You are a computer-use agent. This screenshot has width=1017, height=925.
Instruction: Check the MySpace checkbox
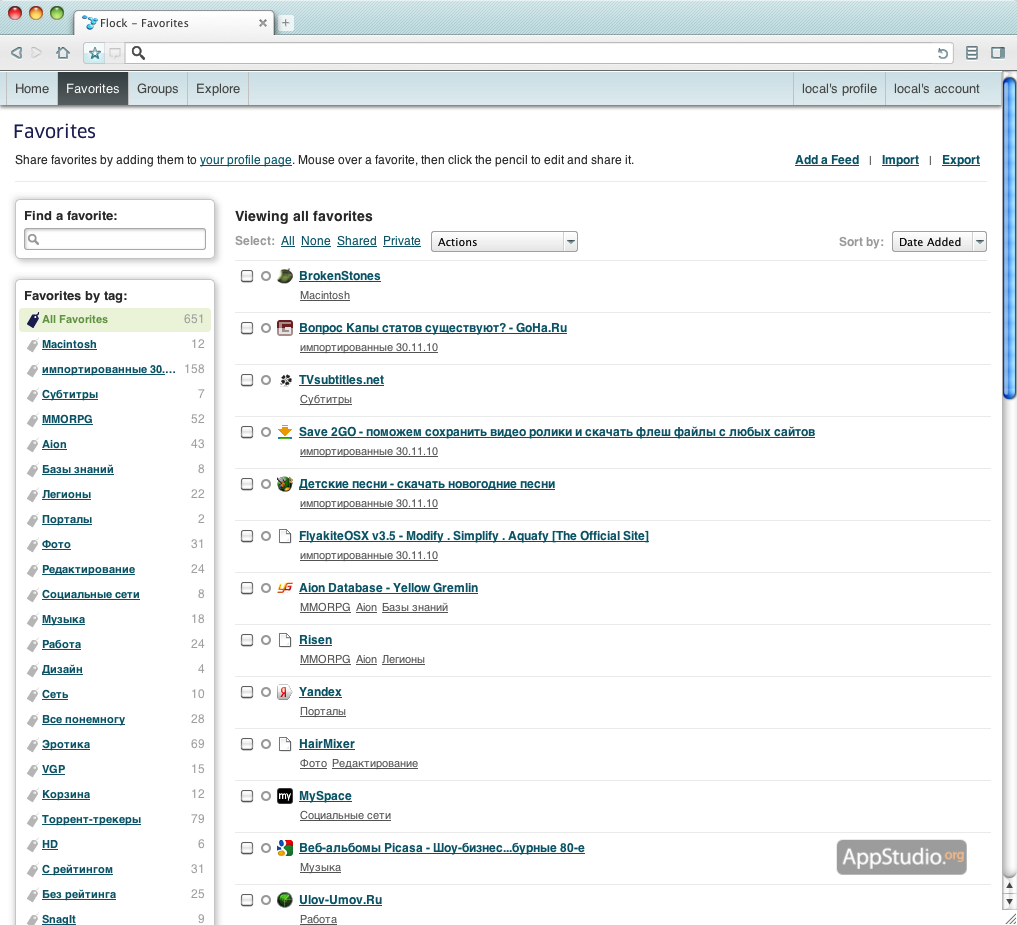point(247,796)
